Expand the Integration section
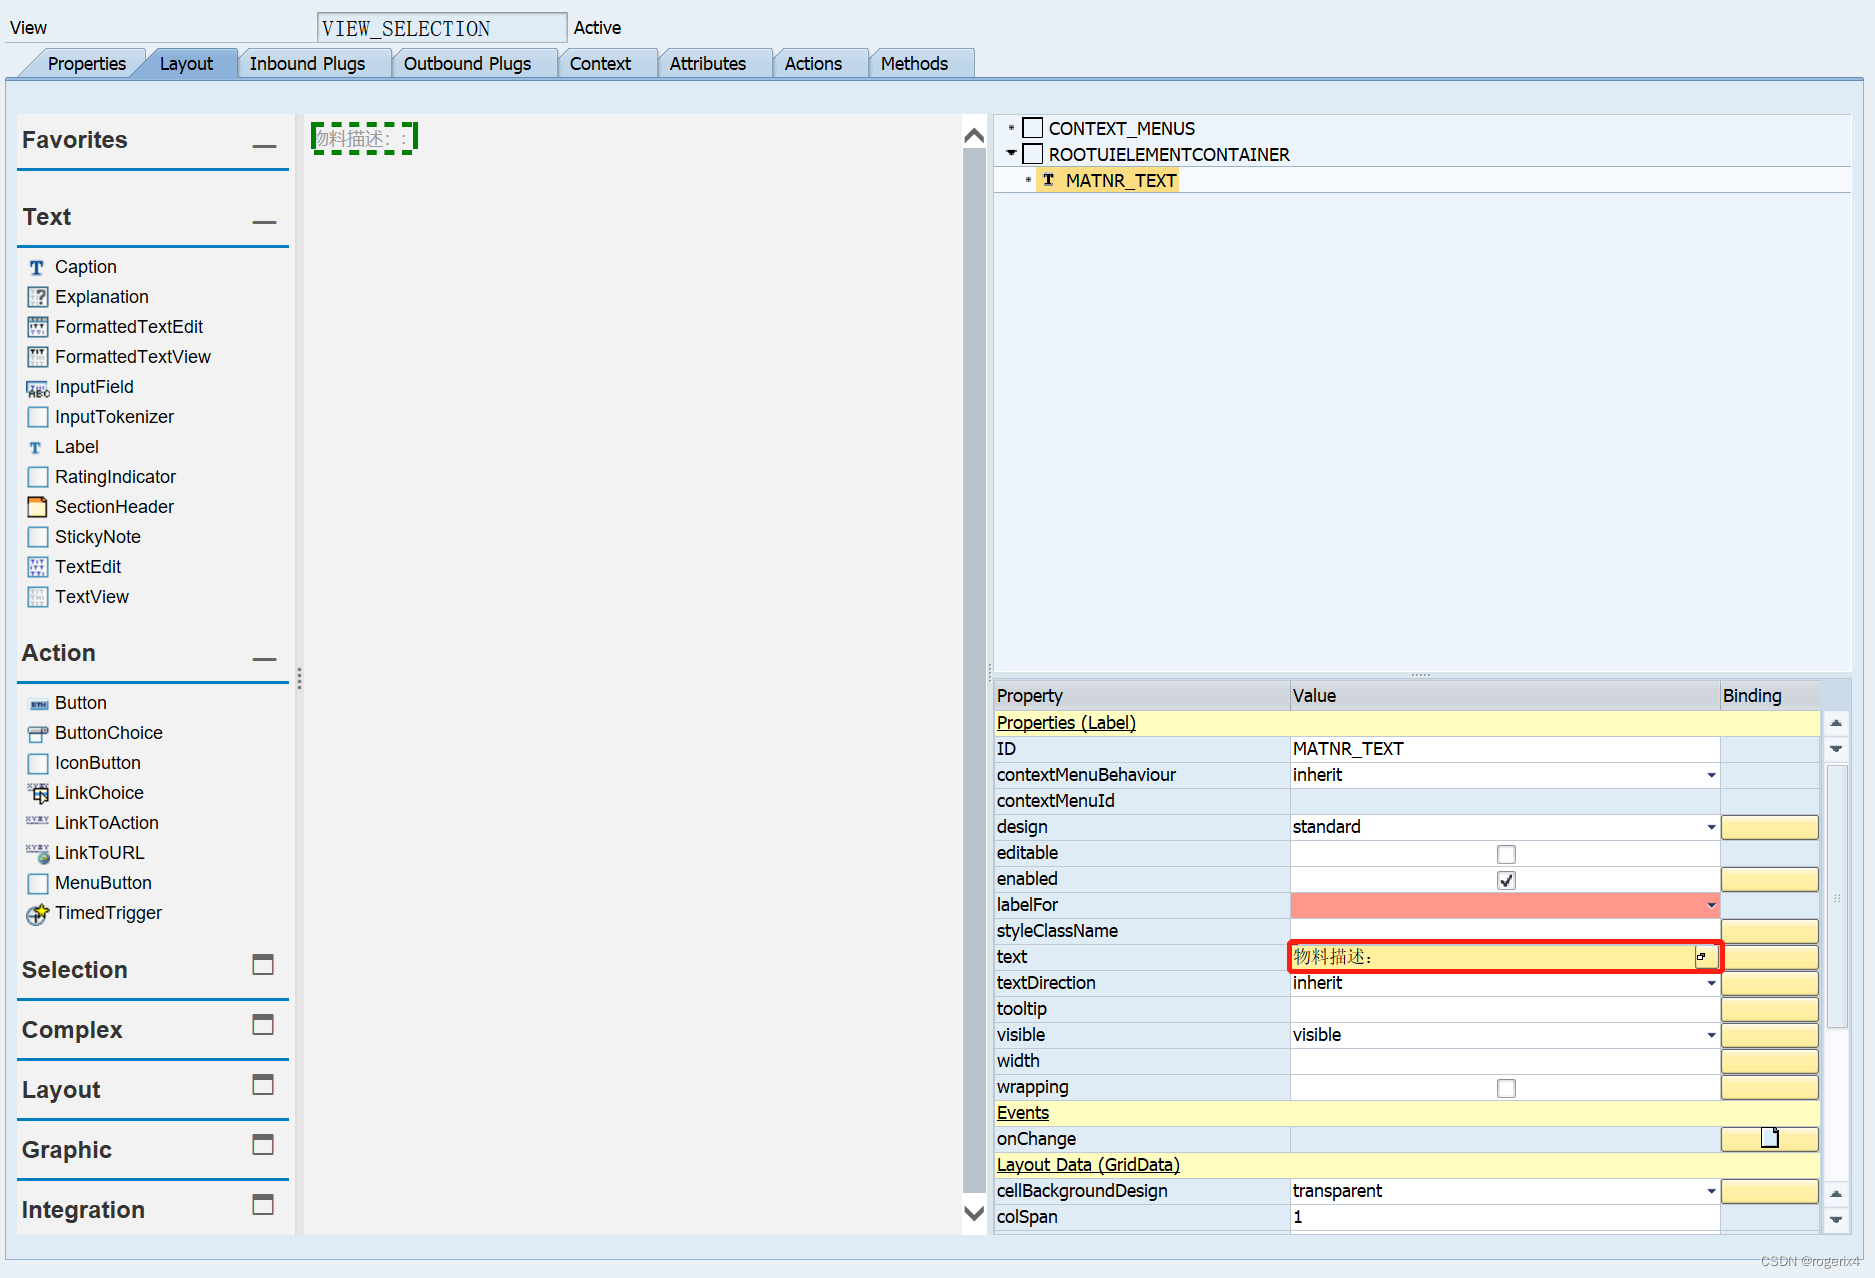 pos(263,1205)
